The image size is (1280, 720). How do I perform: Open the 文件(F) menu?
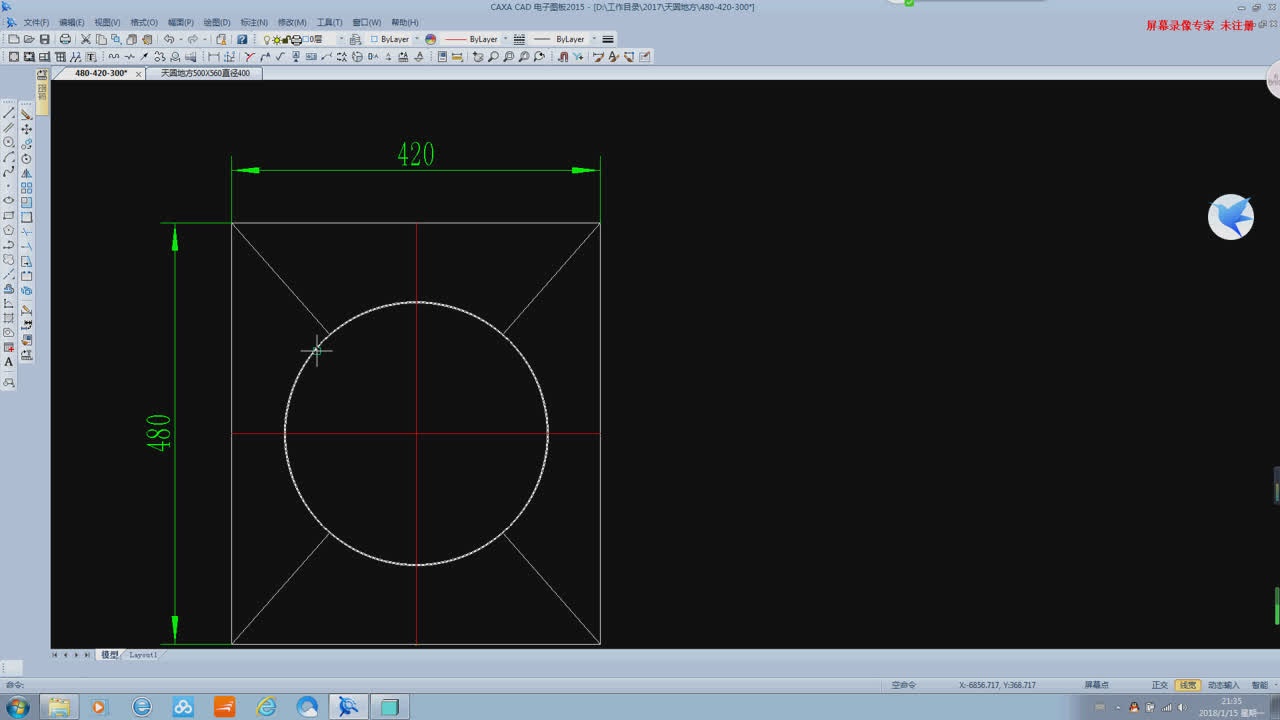36,22
